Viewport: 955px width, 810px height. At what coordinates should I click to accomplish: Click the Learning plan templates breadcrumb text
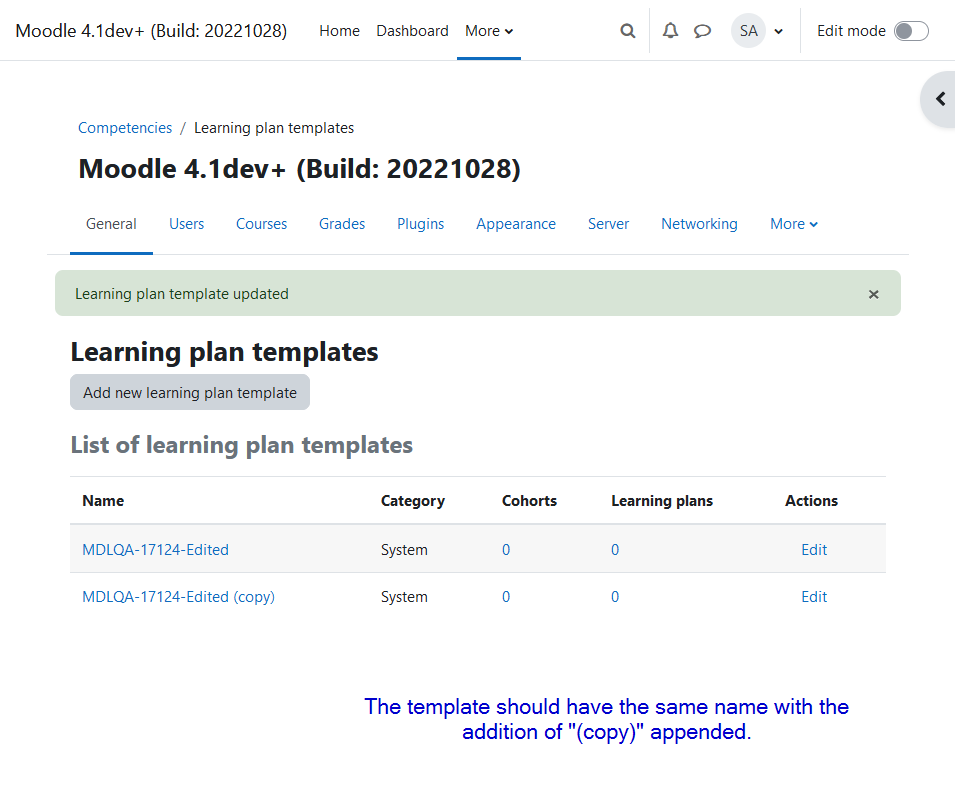pyautogui.click(x=273, y=128)
